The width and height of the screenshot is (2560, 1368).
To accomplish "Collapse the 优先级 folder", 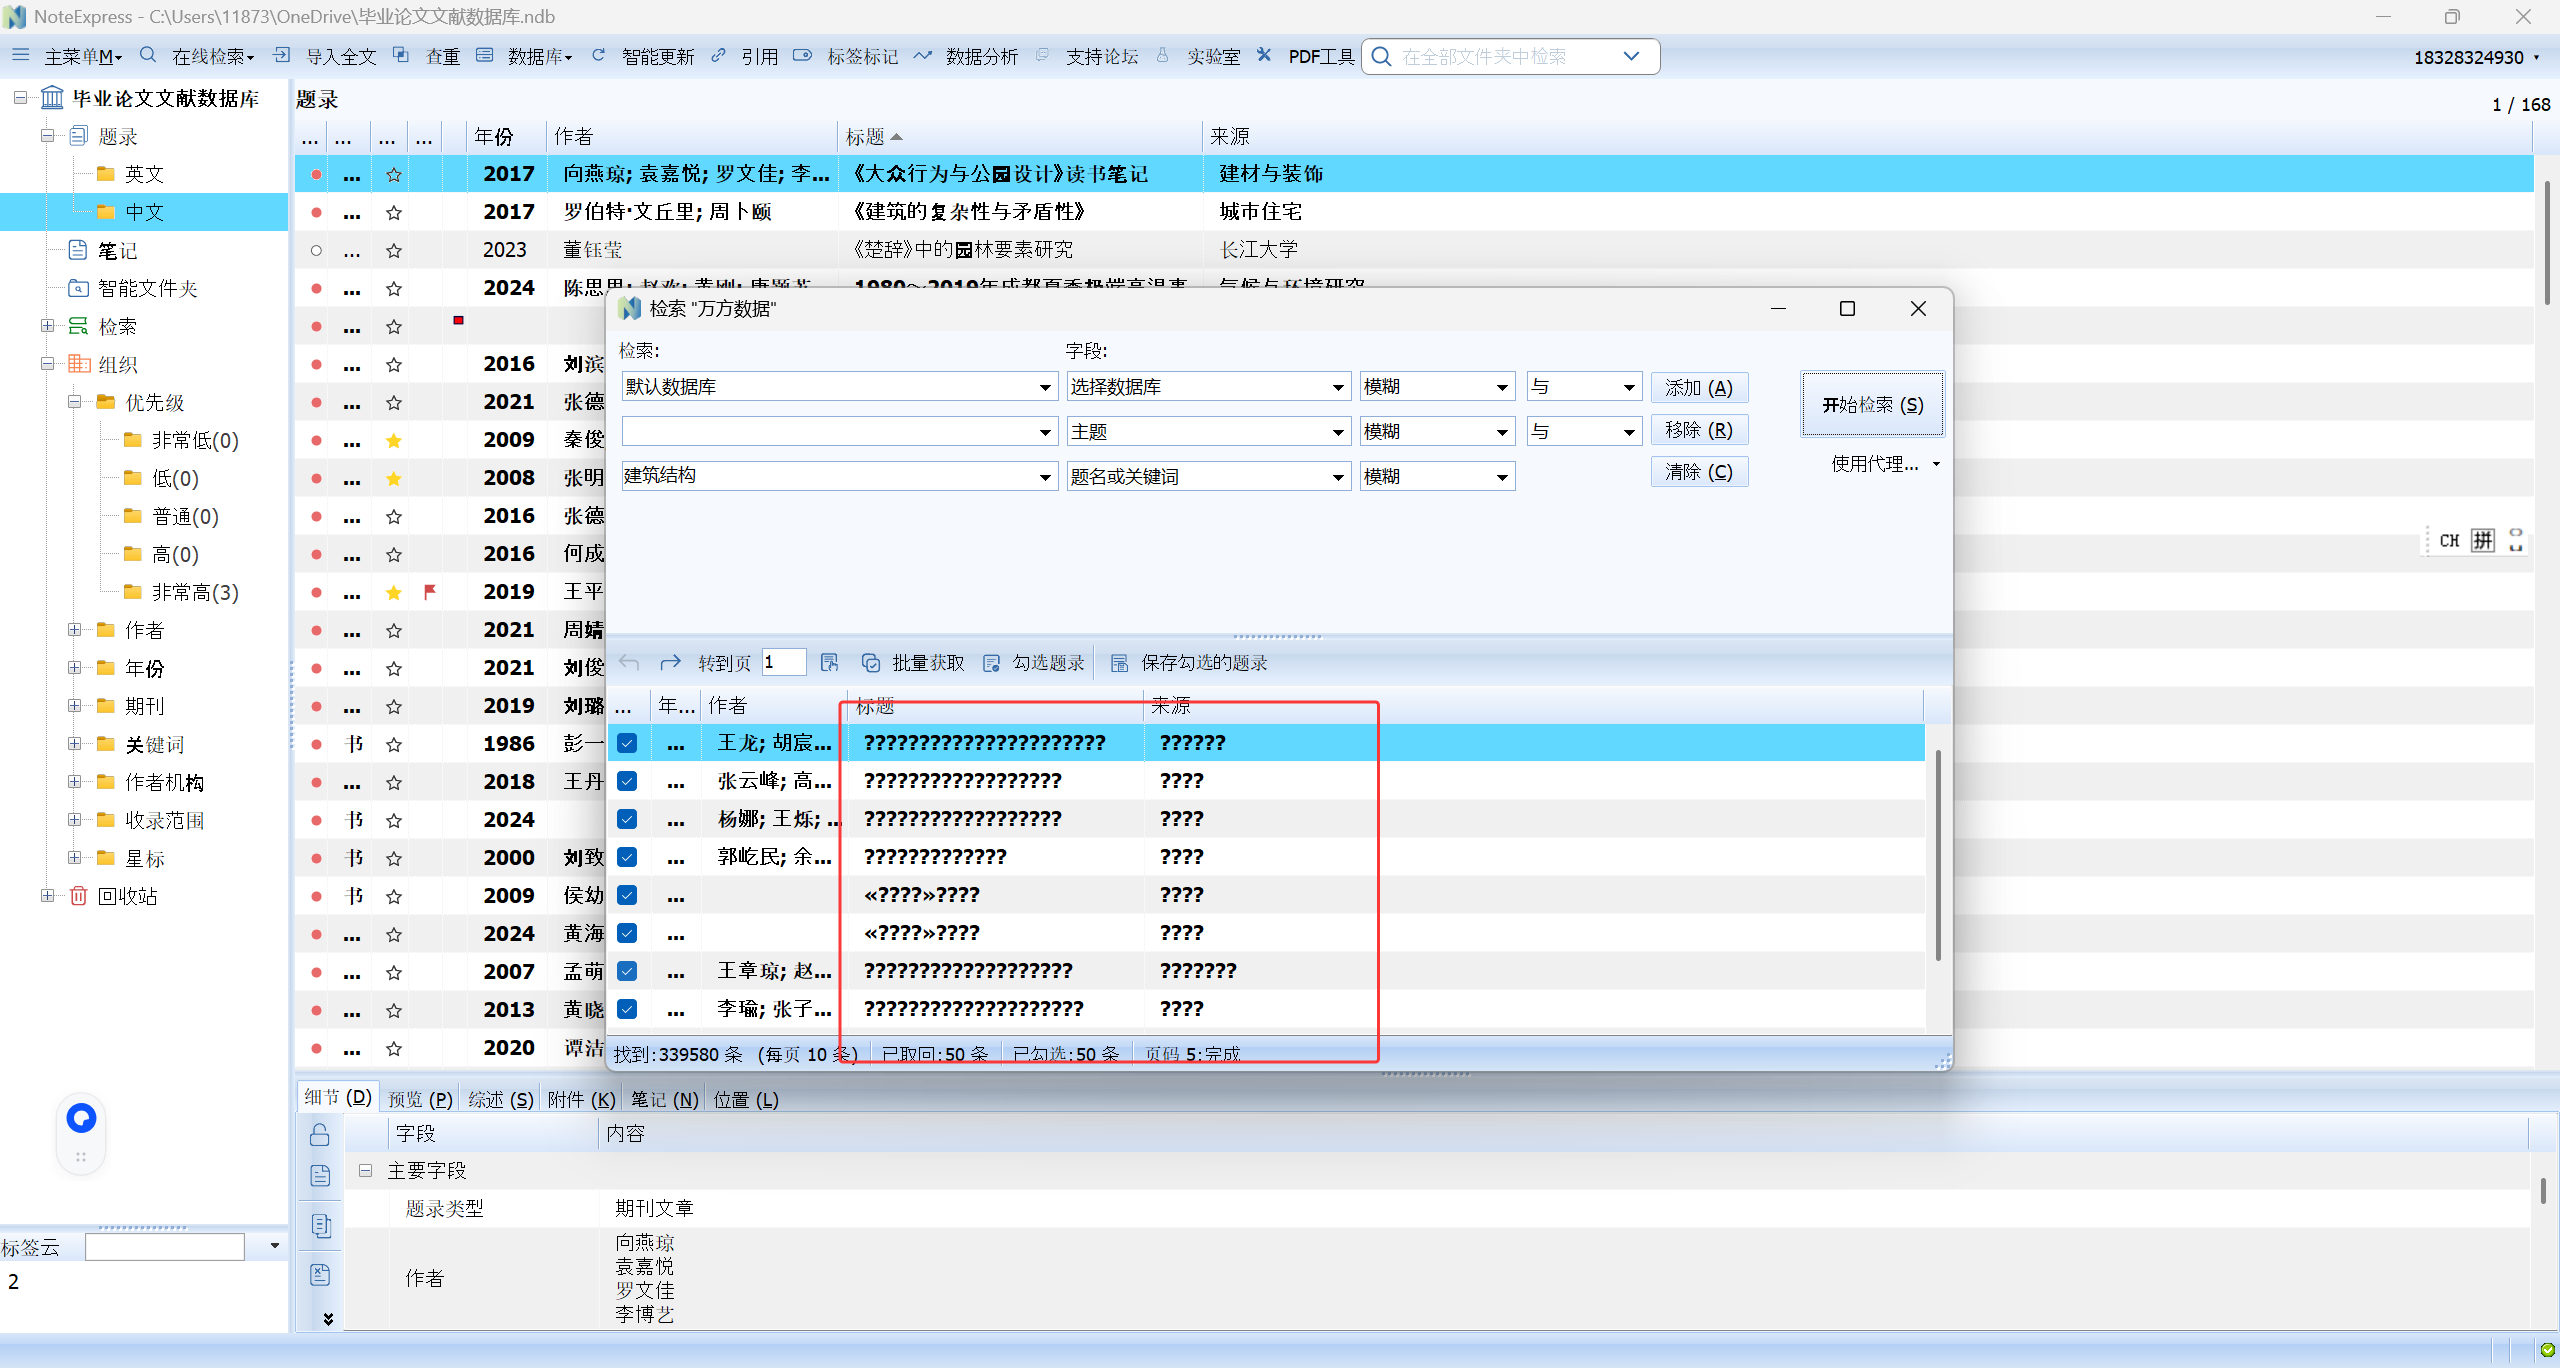I will [x=74, y=402].
